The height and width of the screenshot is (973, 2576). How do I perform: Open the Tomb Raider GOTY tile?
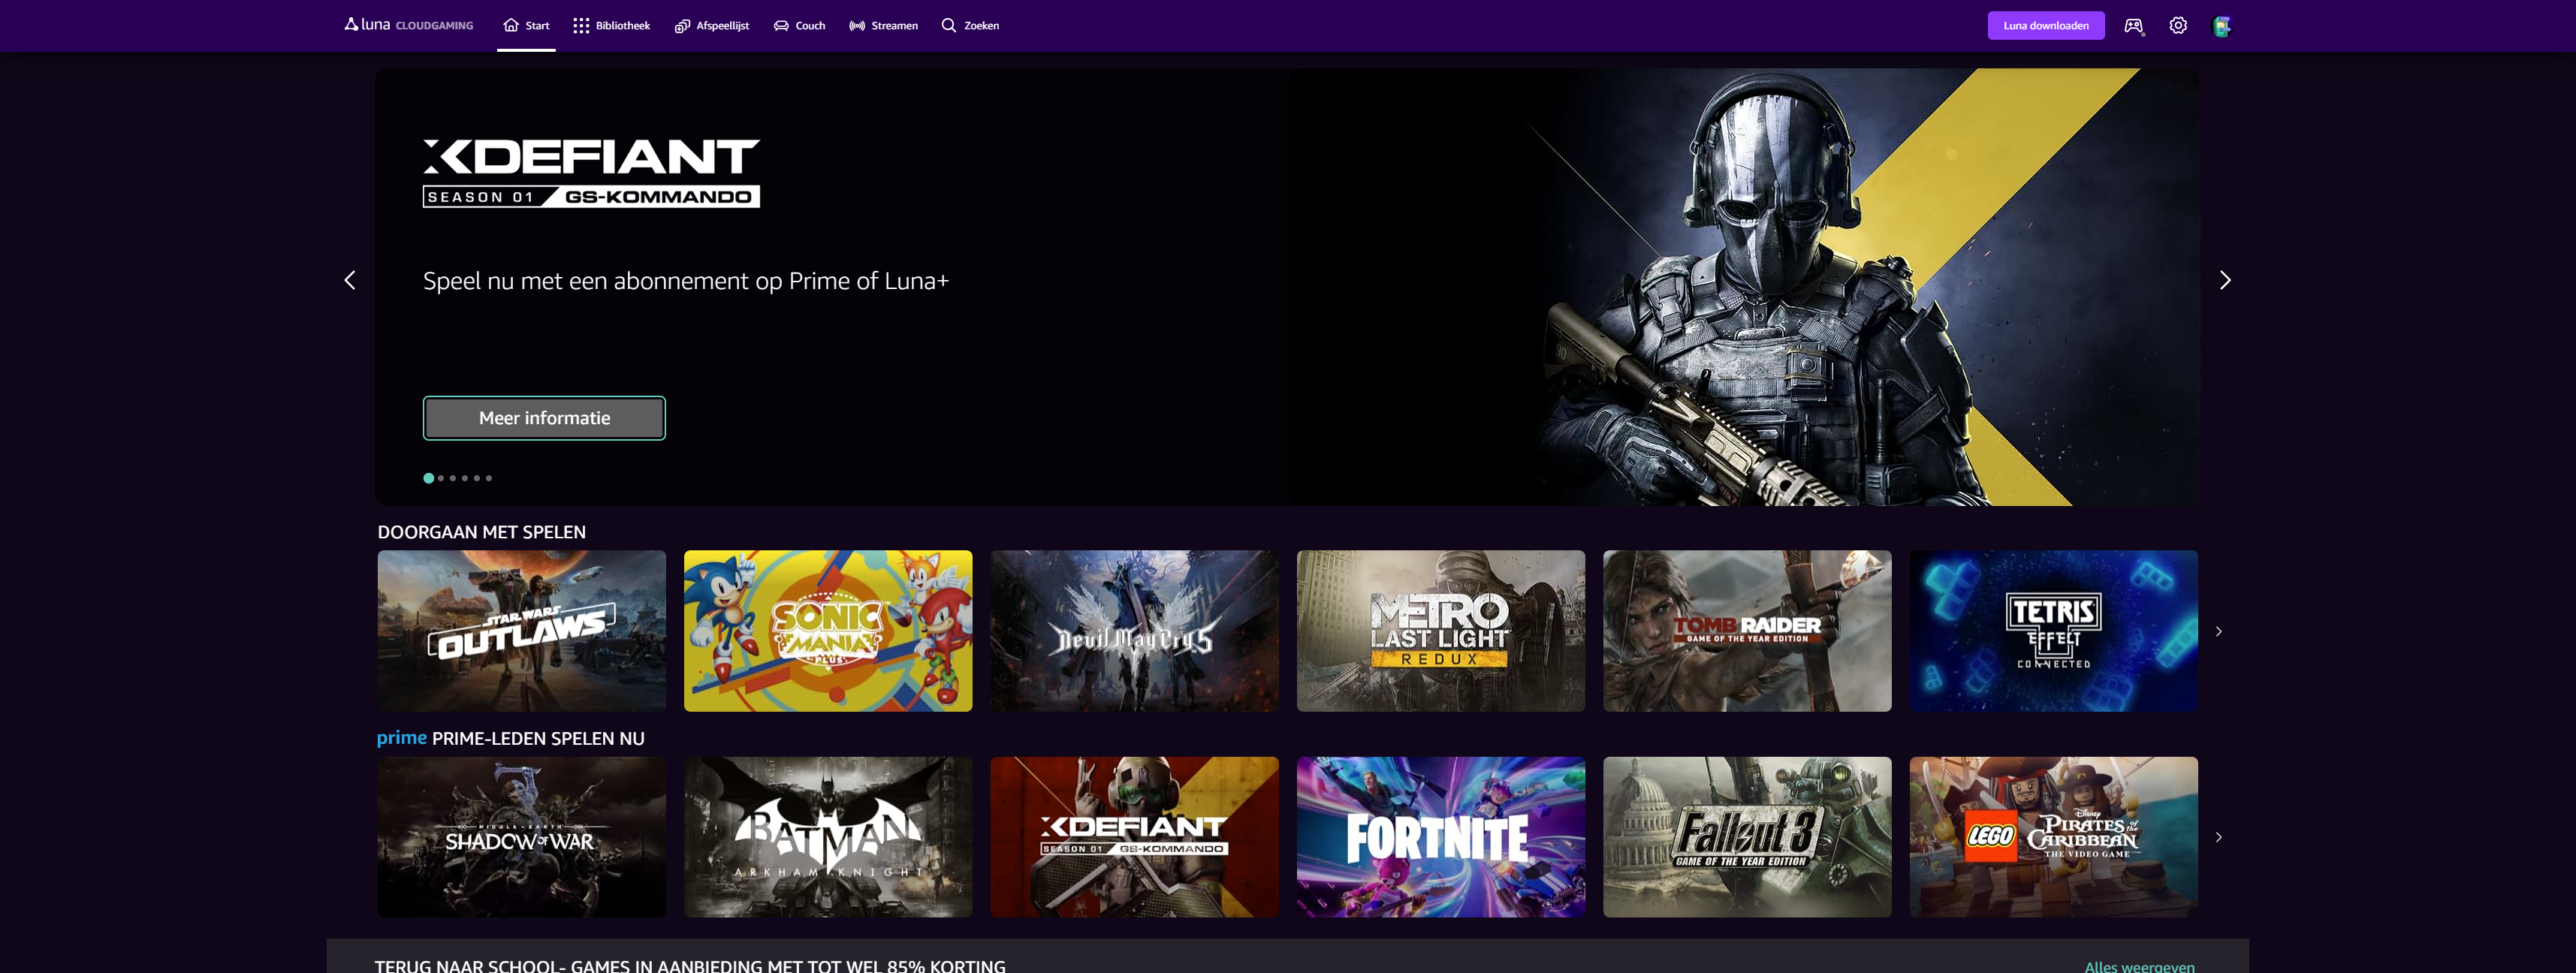tap(1747, 631)
